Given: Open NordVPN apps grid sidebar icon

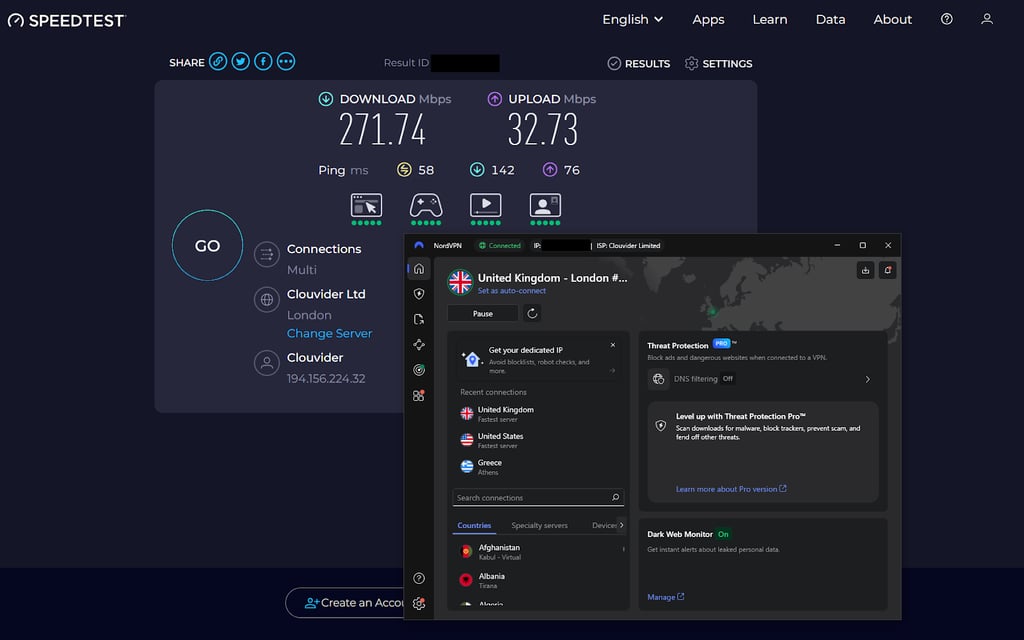Looking at the screenshot, I should click(x=419, y=395).
